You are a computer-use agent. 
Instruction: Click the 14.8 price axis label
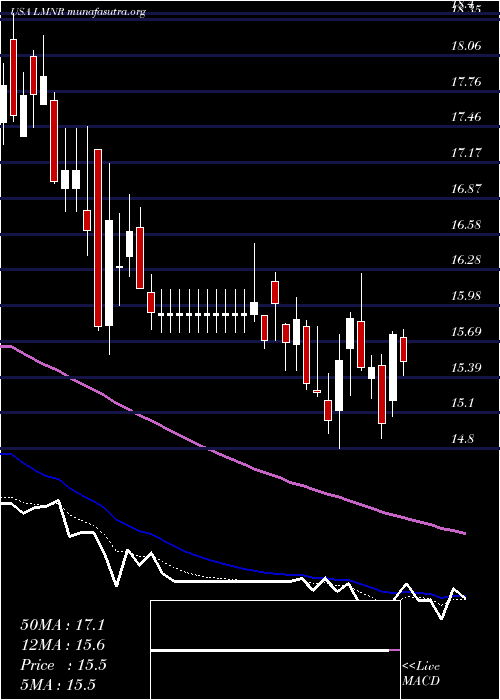(x=462, y=439)
